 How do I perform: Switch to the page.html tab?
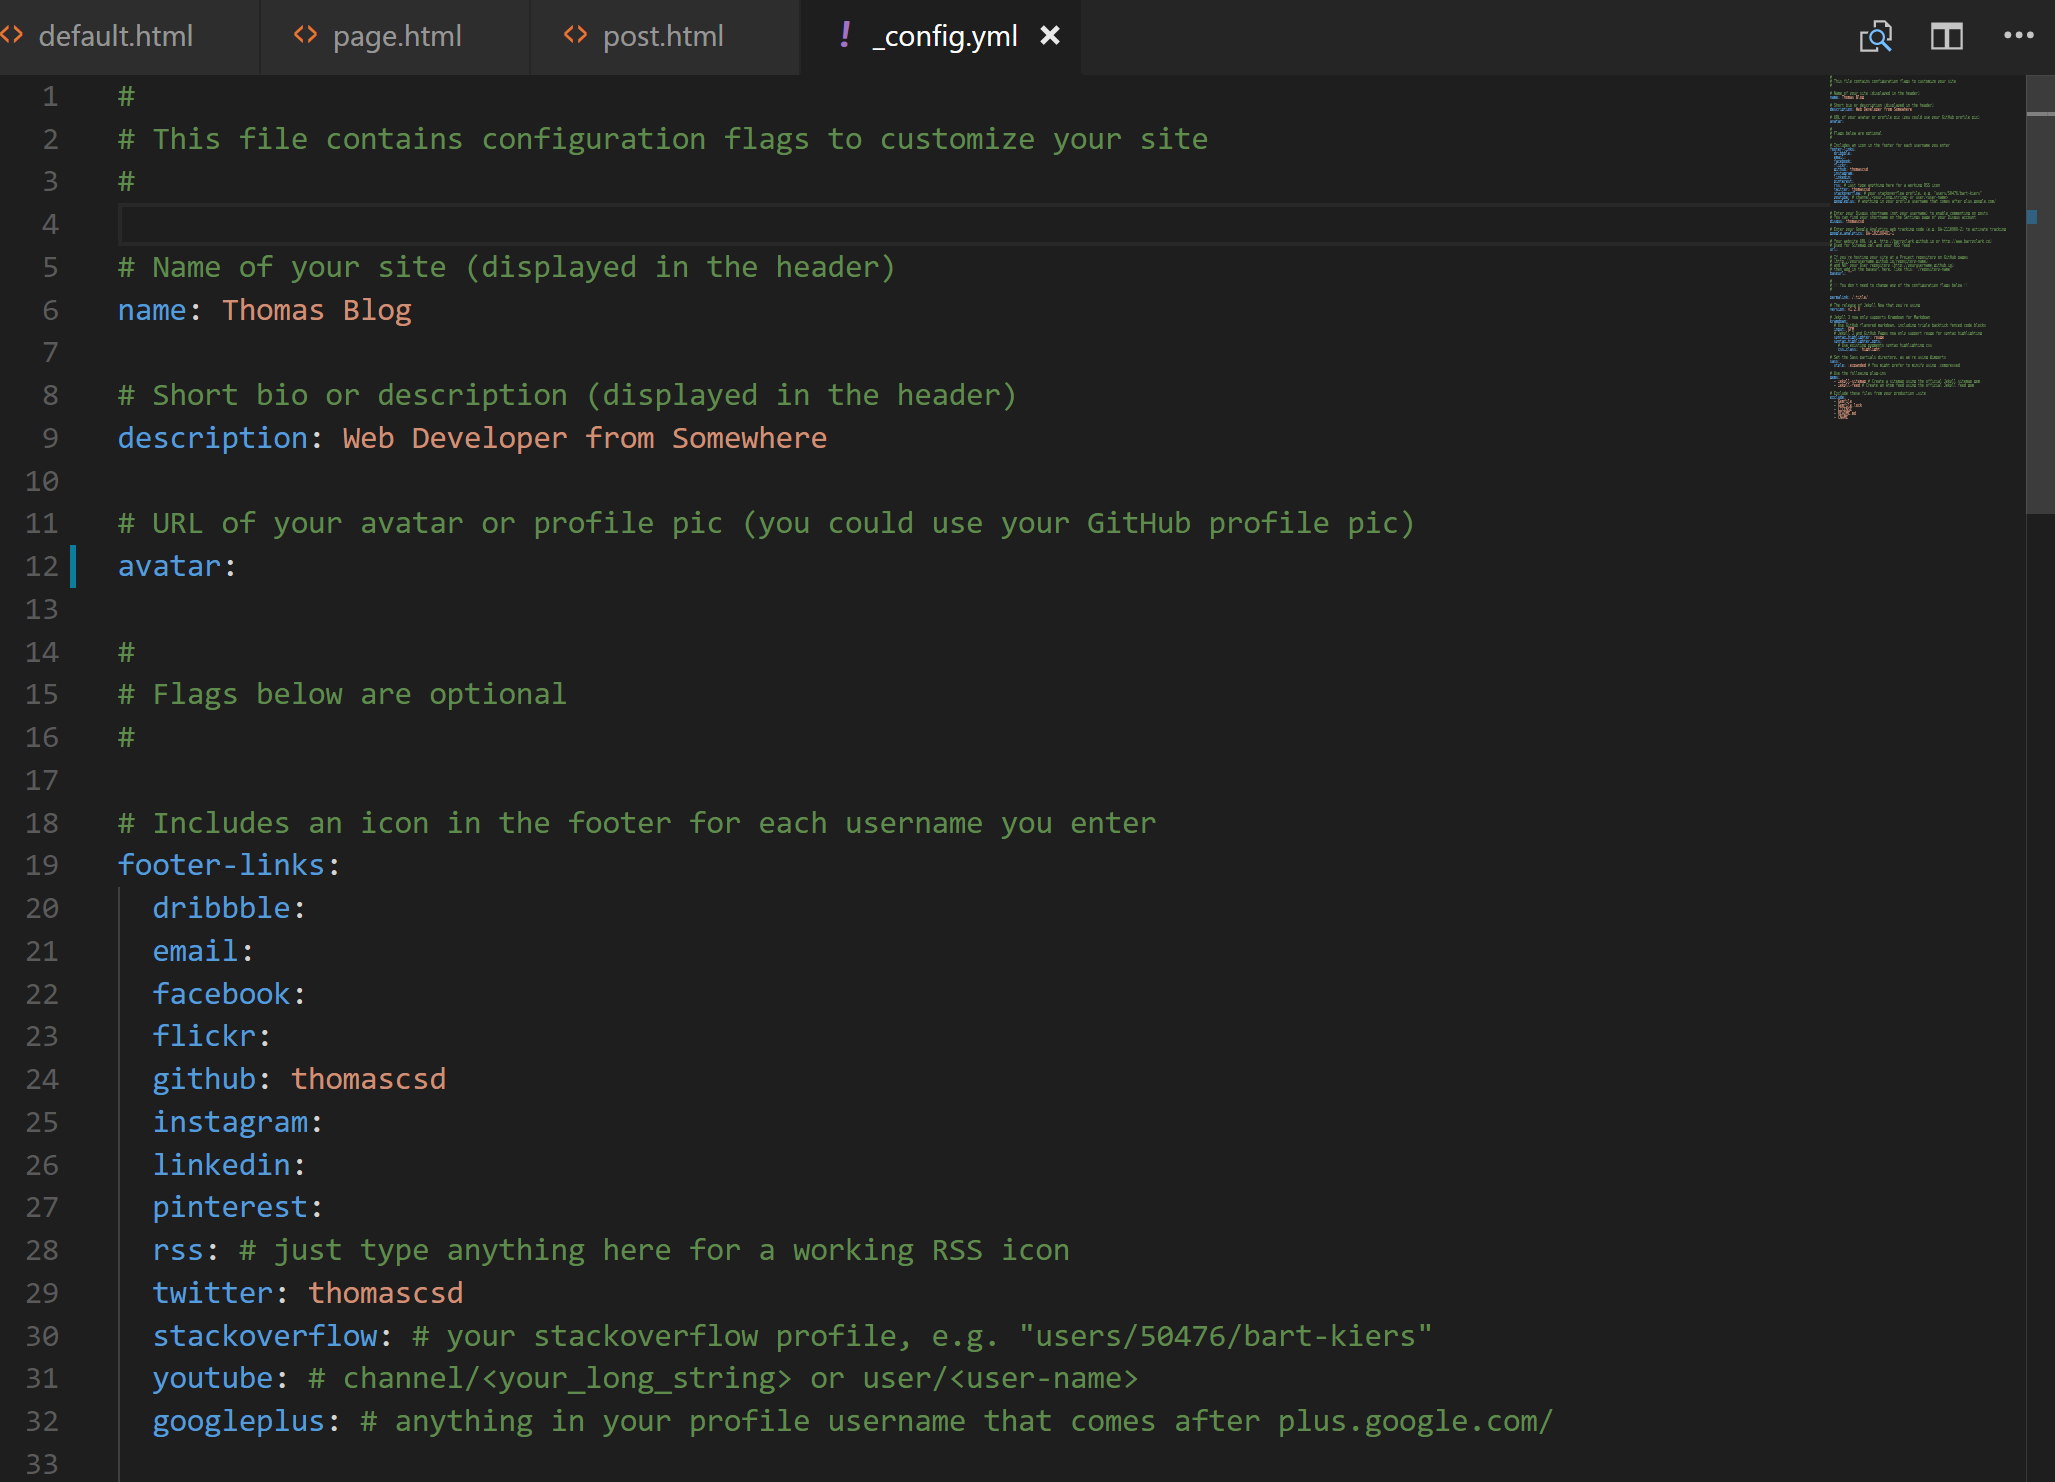click(397, 37)
